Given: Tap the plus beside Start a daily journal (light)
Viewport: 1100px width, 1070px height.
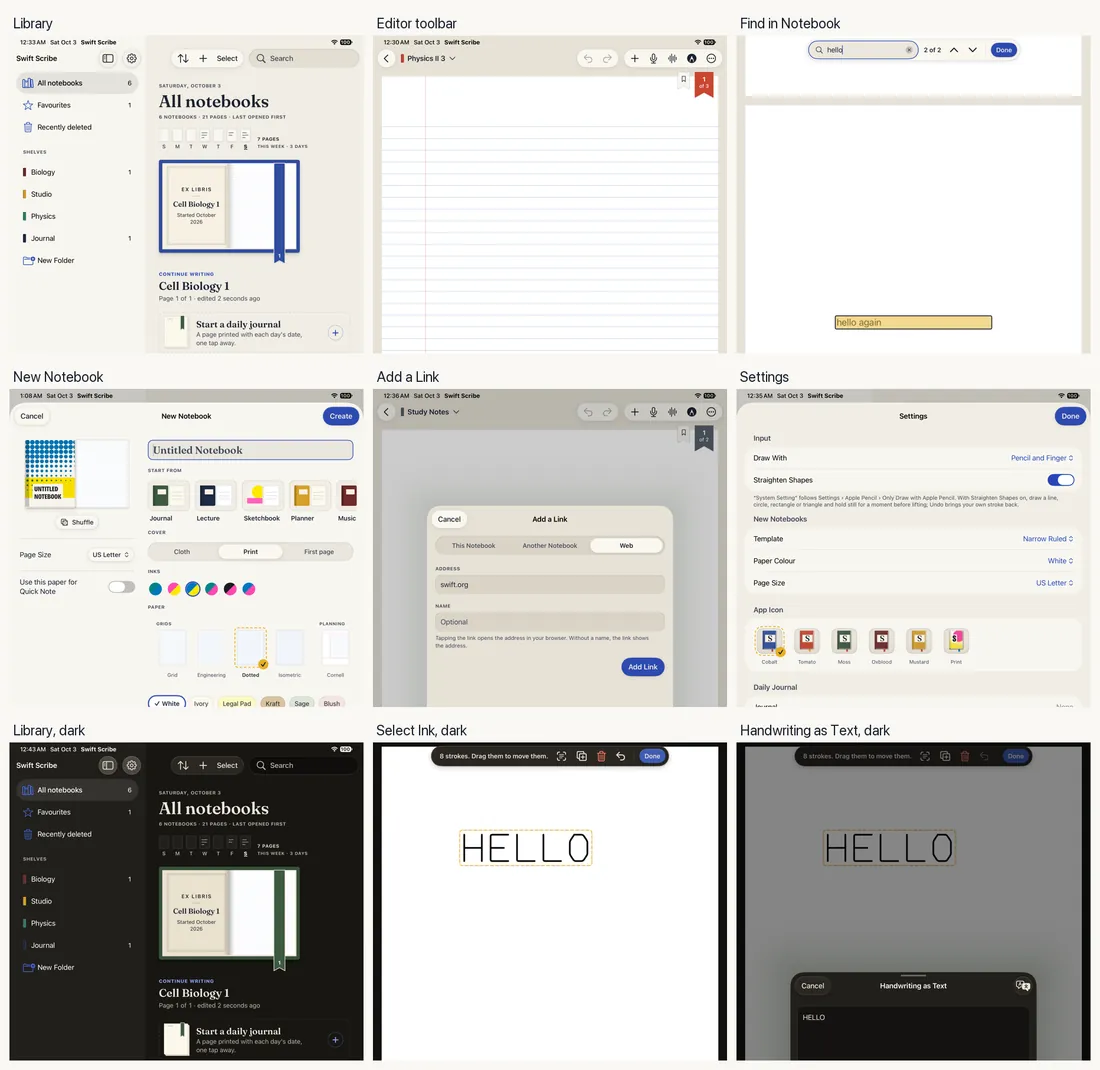Looking at the screenshot, I should (335, 333).
